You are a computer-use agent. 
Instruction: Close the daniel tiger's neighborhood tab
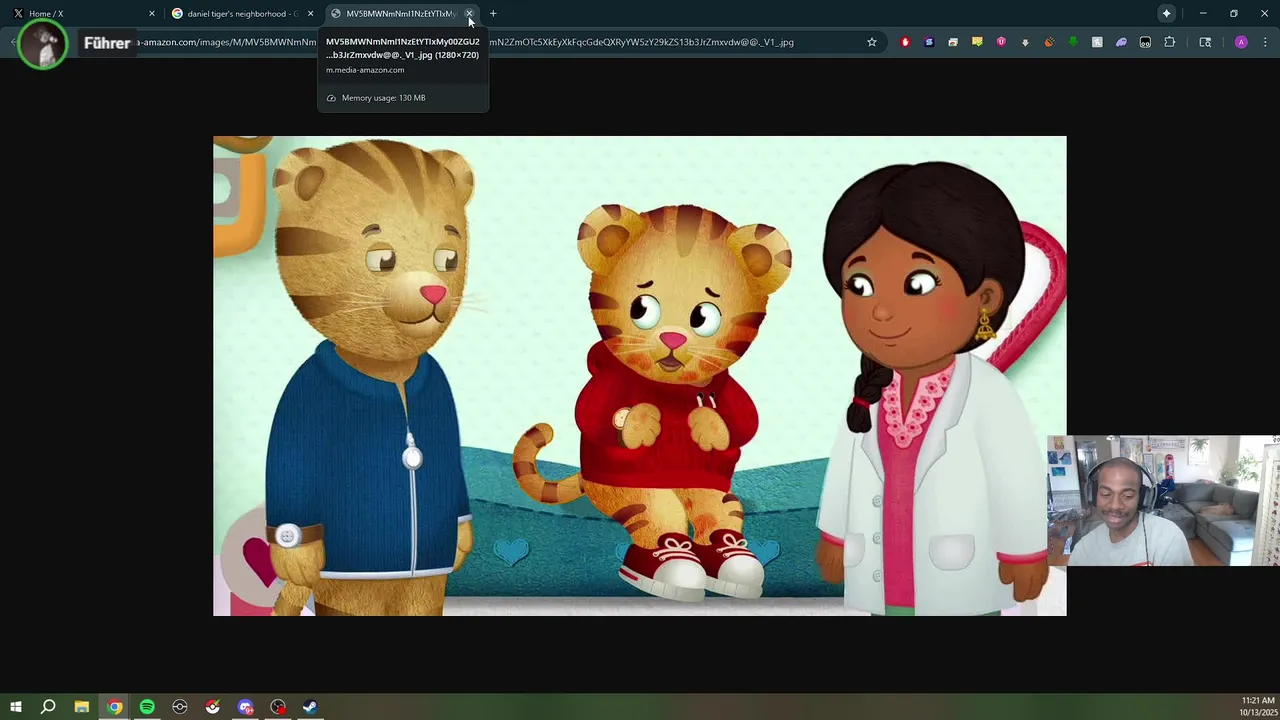tap(310, 14)
